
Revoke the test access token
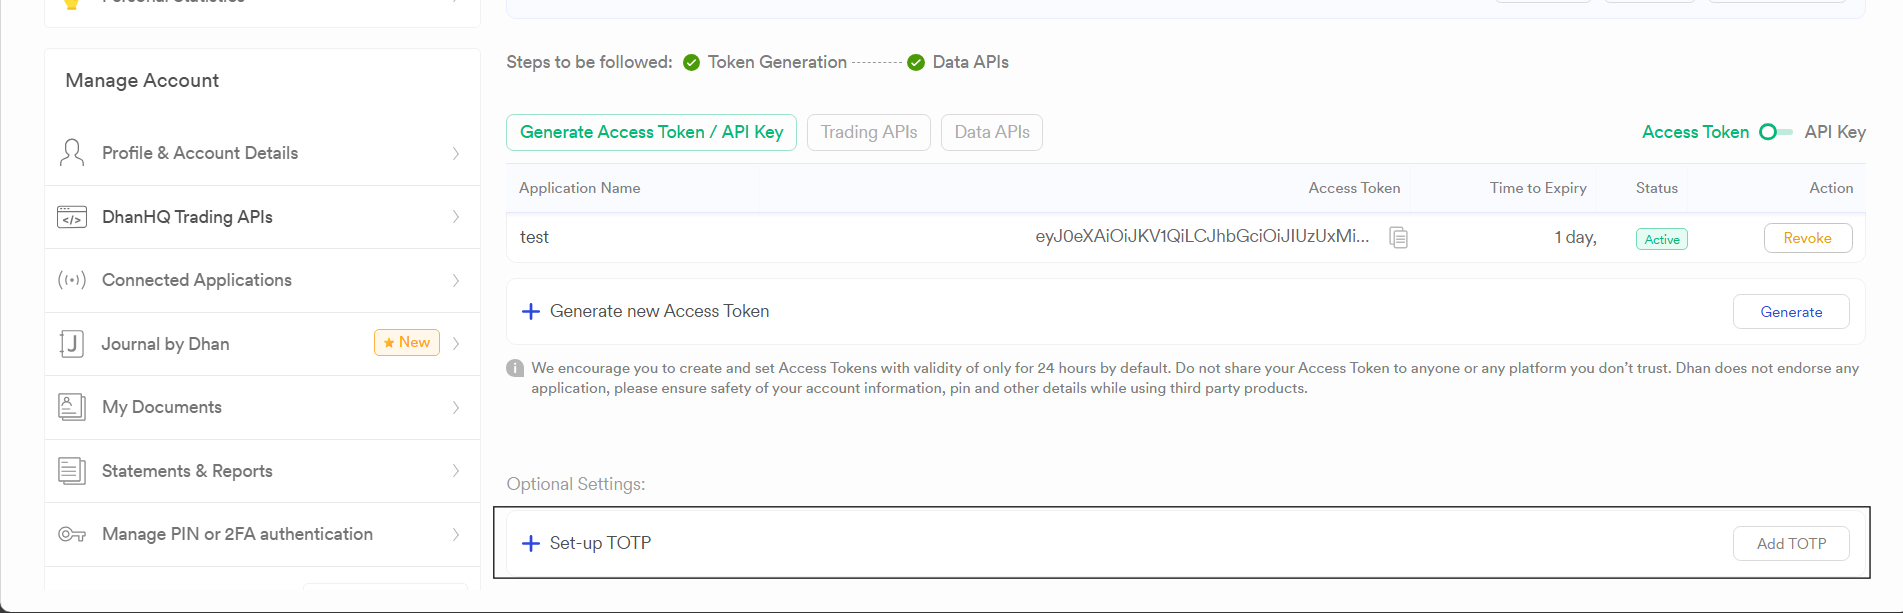pyautogui.click(x=1807, y=238)
